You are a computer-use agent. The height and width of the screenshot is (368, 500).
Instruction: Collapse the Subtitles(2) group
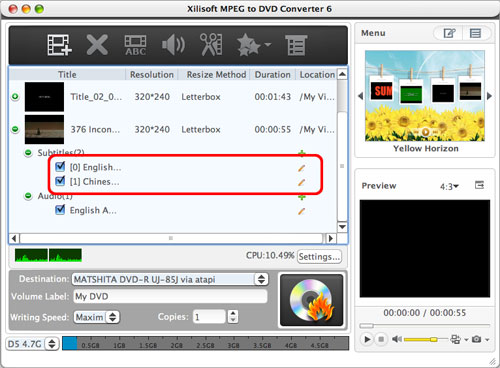[x=28, y=153]
